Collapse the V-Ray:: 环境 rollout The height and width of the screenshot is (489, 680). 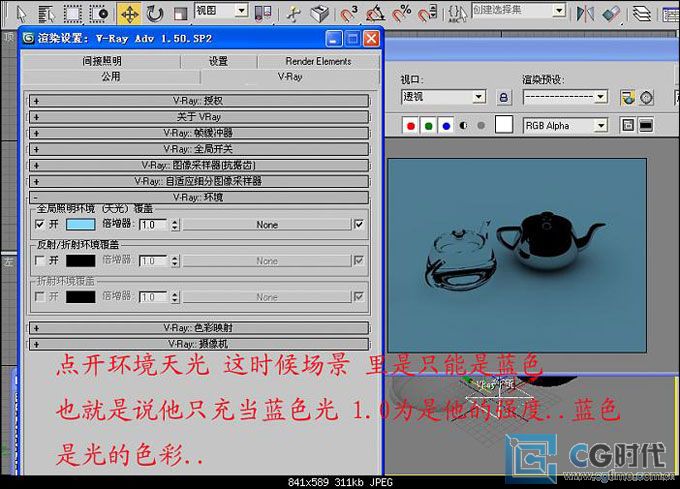[x=199, y=198]
